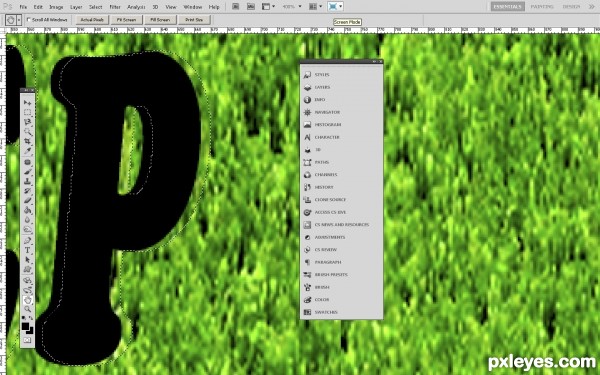Select the Clone Stamp tool

click(x=28, y=181)
